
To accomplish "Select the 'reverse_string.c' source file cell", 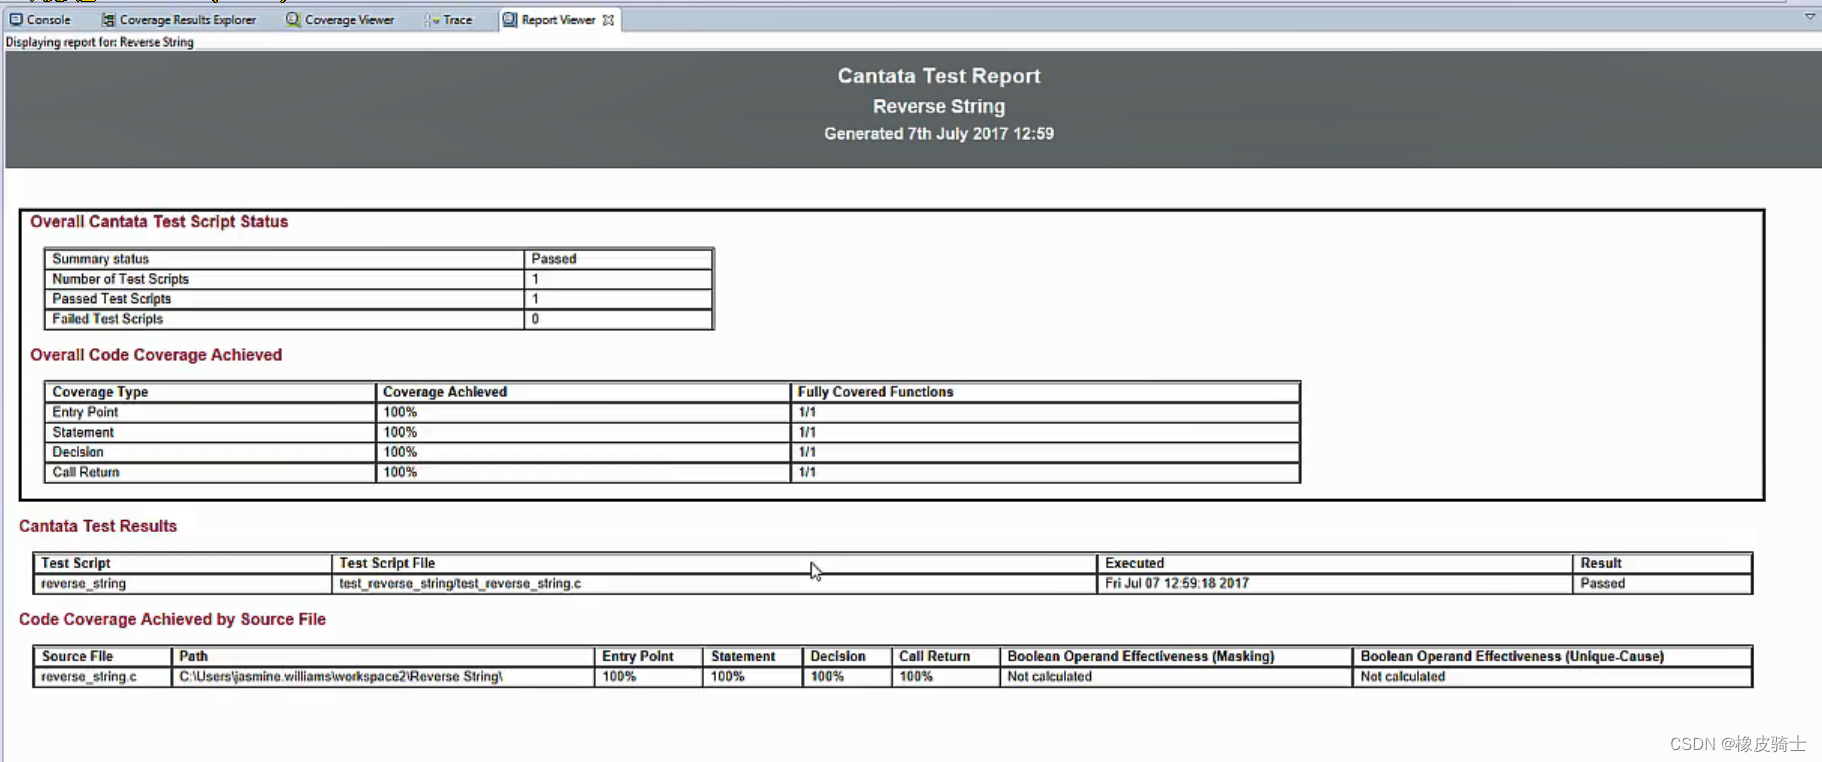I will tap(103, 676).
